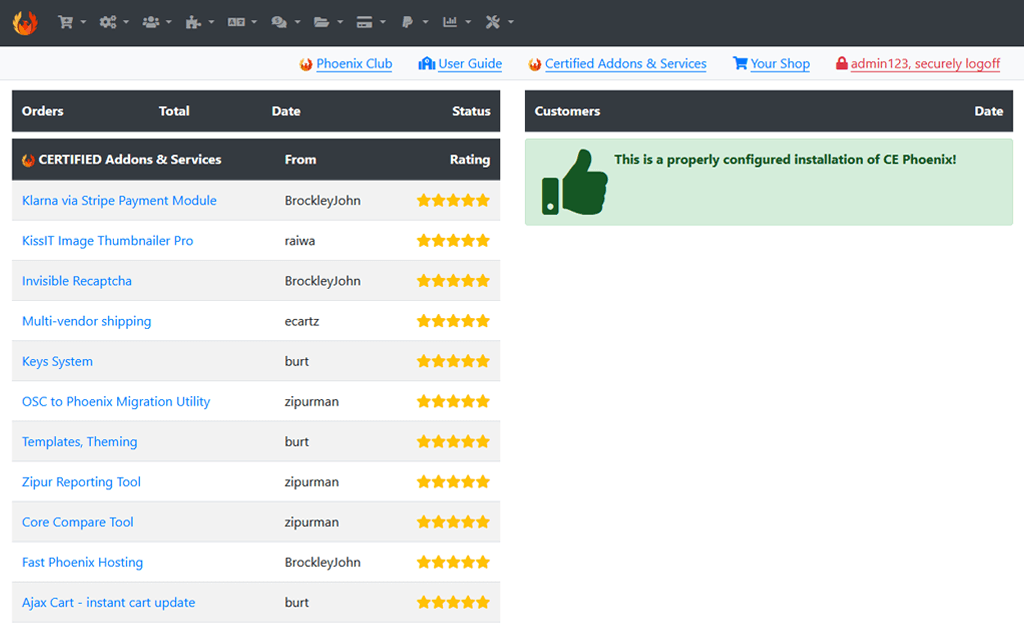
Task: Open the customers group icon menu
Action: [156, 22]
